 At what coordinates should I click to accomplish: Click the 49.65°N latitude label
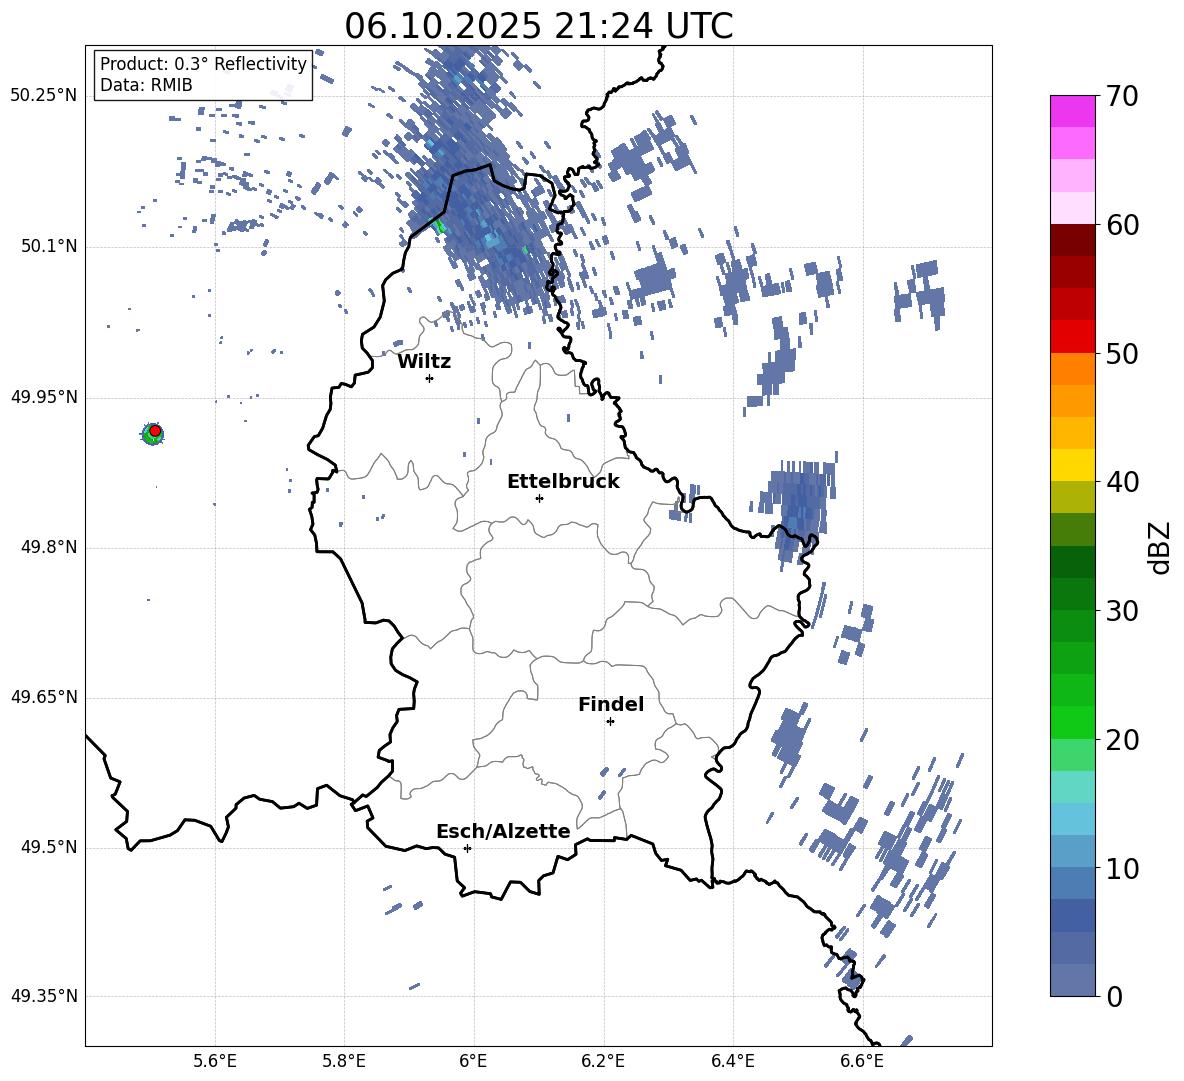44,697
